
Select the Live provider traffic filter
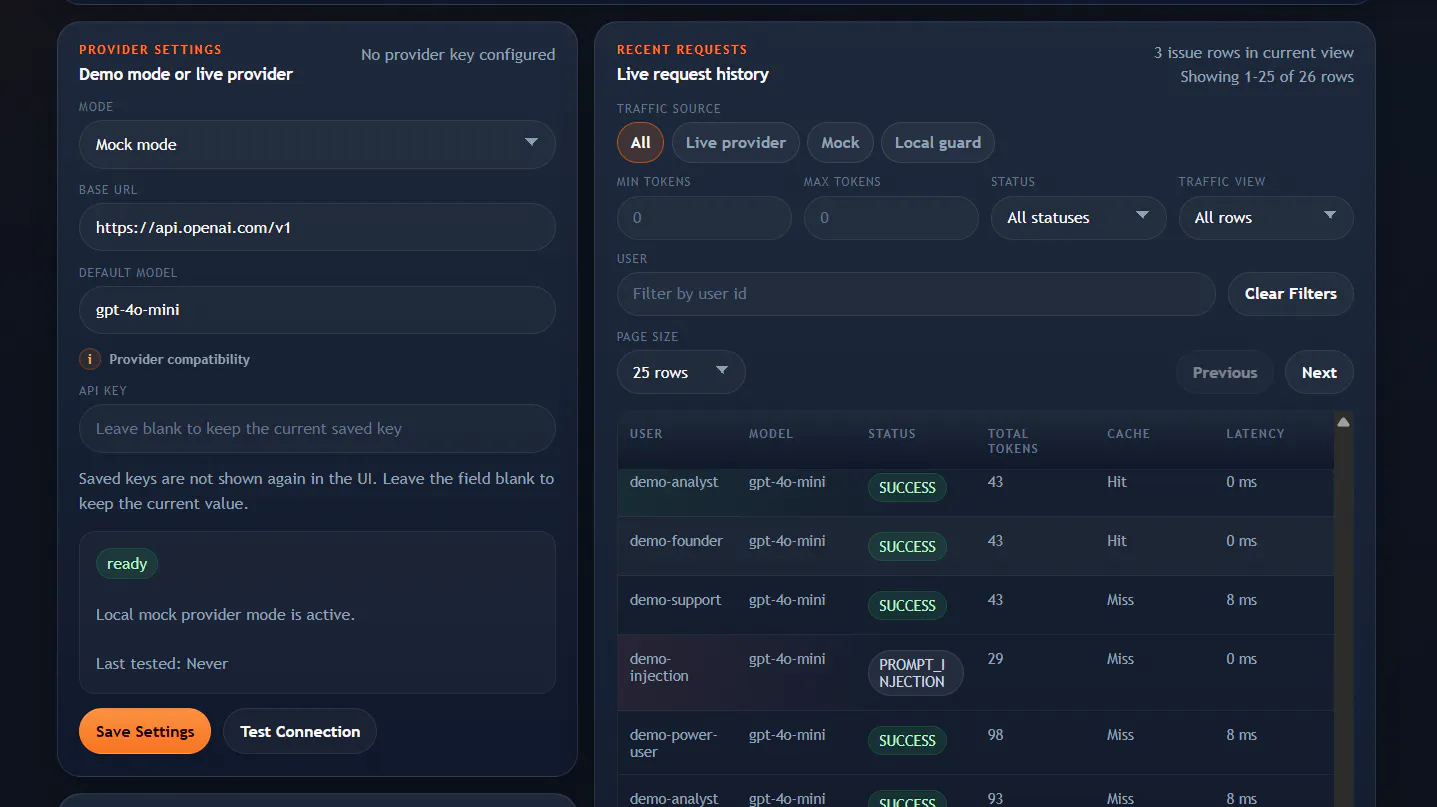736,142
